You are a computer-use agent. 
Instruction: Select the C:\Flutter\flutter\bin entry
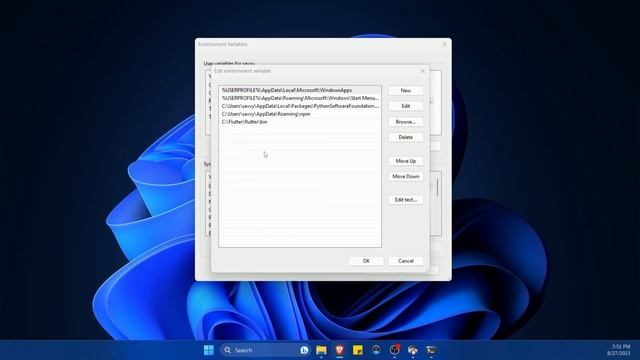tap(300, 122)
